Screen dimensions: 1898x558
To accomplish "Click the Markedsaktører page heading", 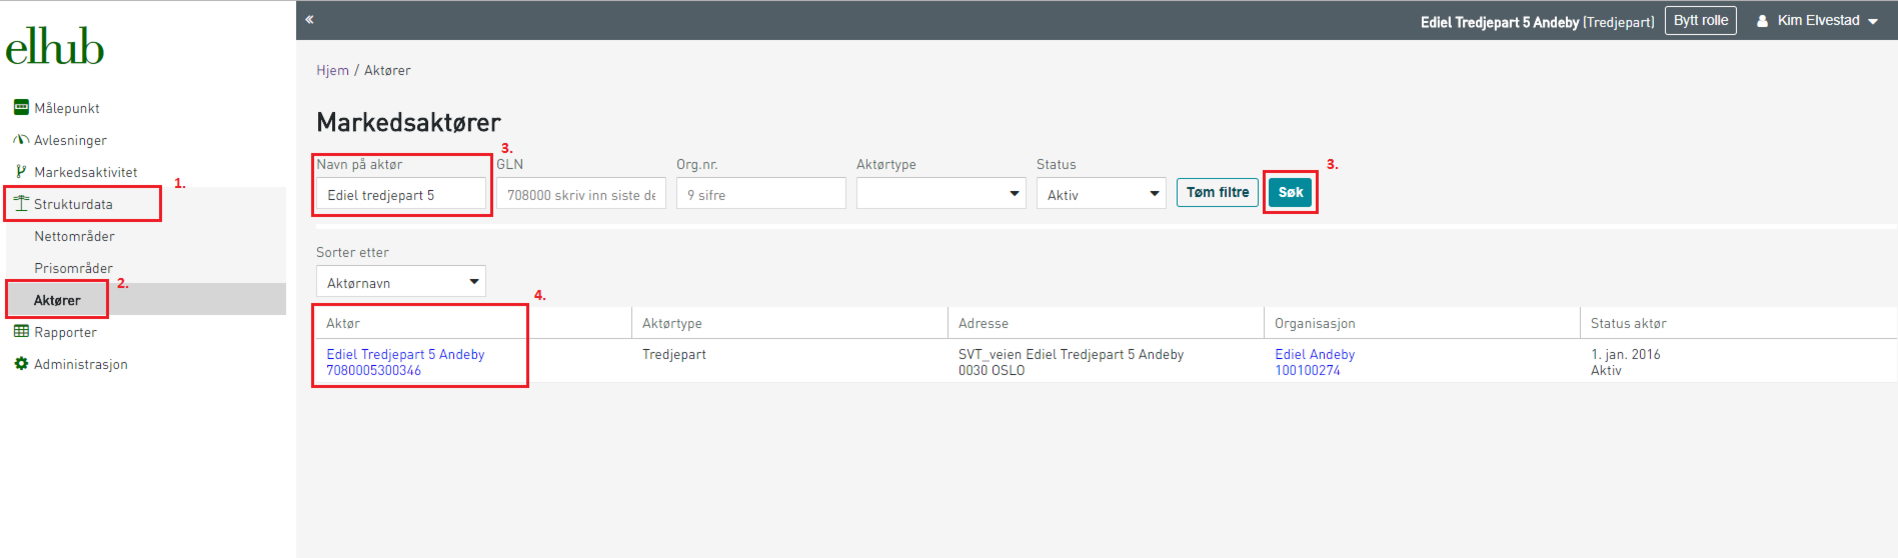I will click(408, 122).
